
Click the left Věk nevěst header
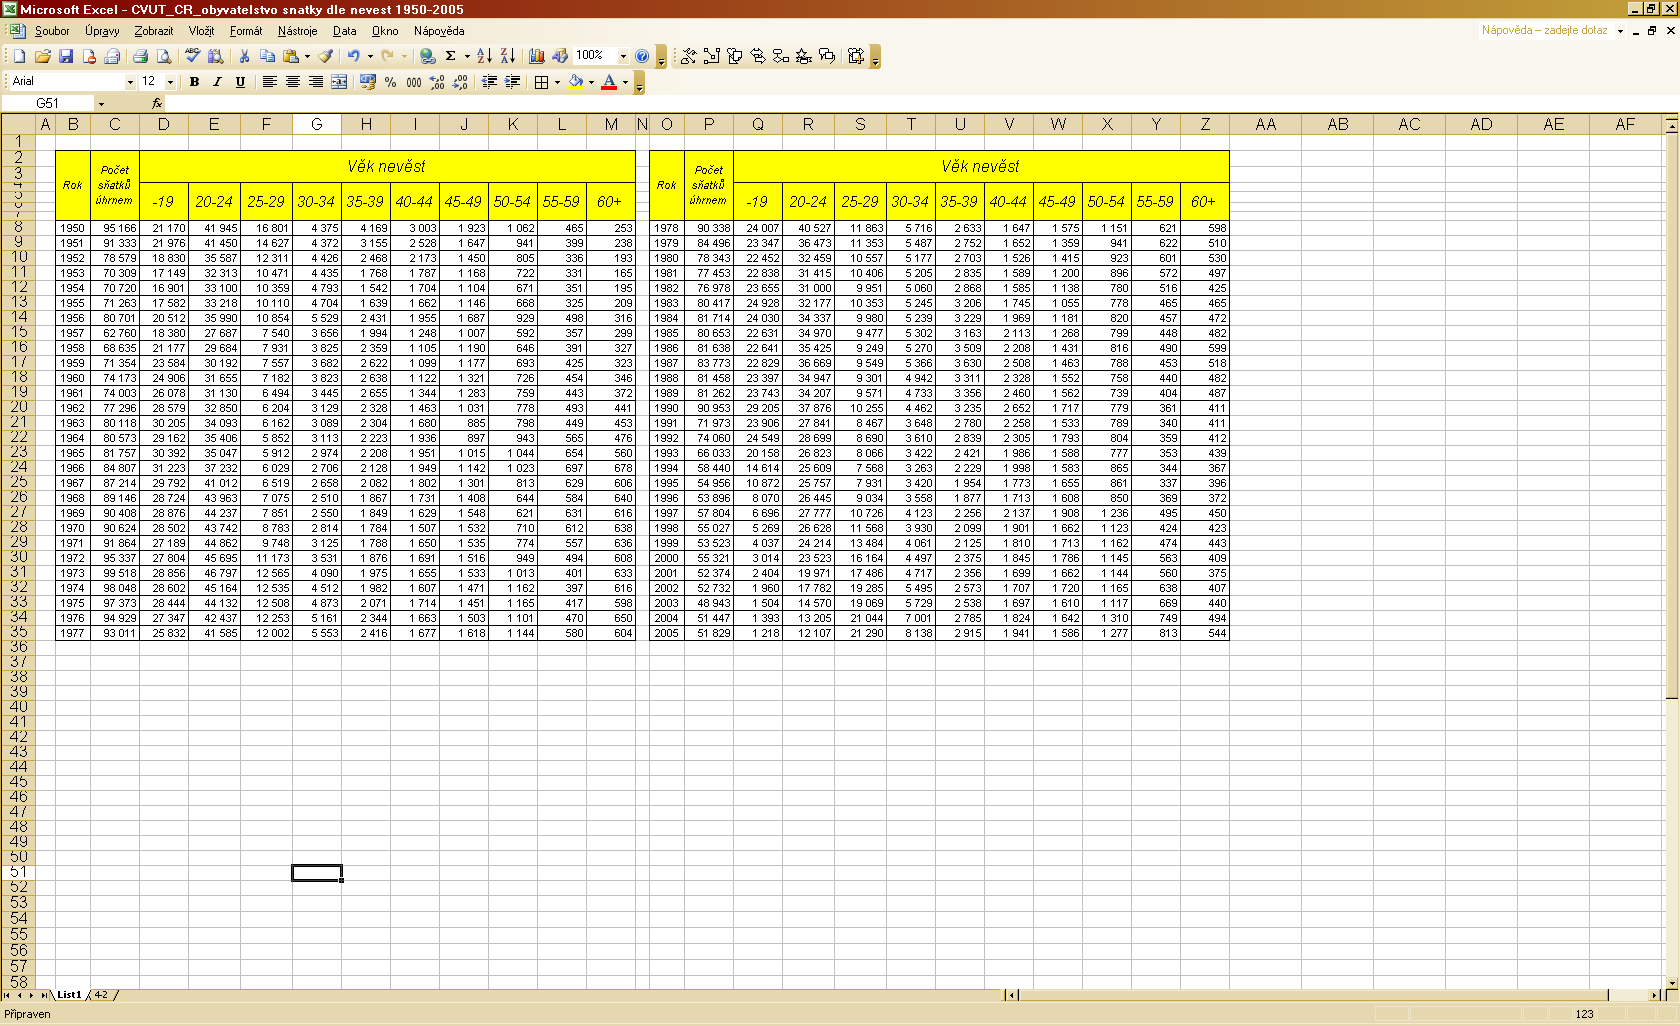[x=387, y=166]
